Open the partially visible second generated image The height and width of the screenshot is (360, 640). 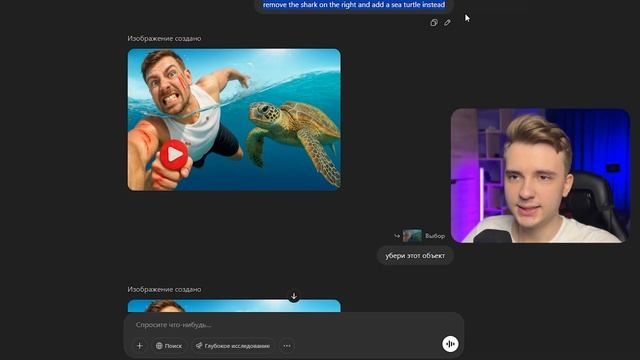[x=234, y=306]
